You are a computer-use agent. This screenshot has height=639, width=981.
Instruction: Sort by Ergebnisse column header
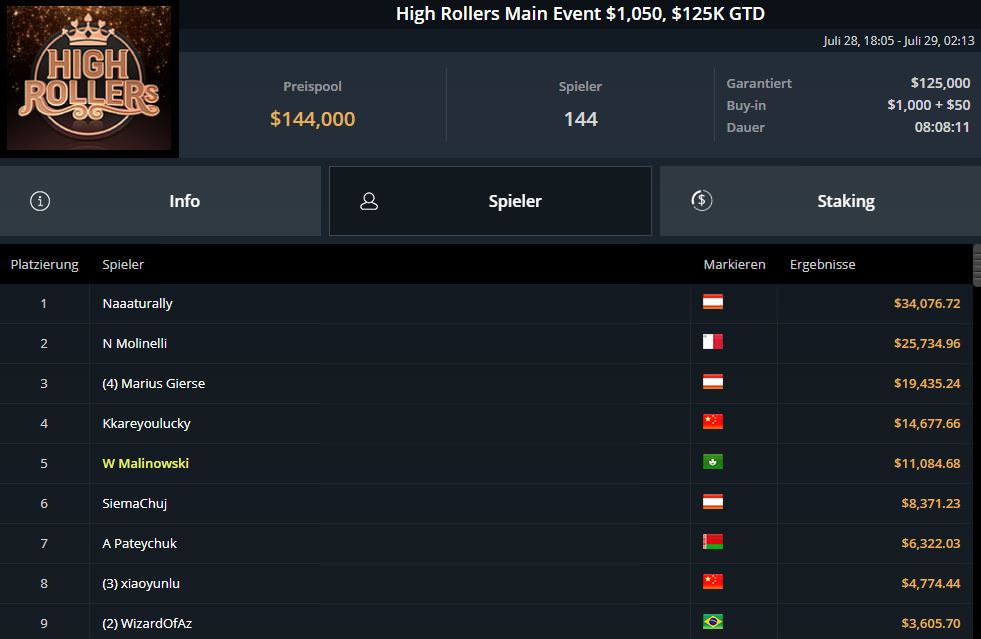click(822, 265)
